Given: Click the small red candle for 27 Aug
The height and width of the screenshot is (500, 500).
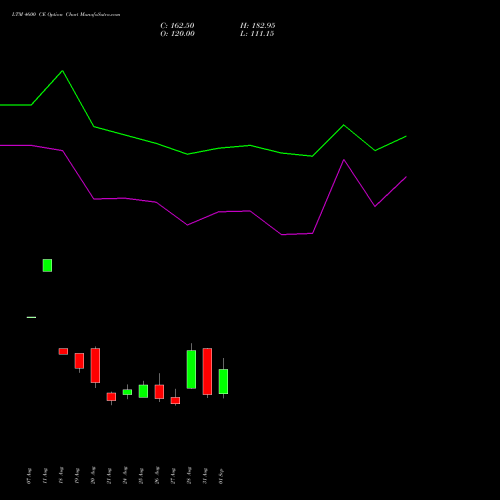Looking at the screenshot, I should click(x=175, y=400).
